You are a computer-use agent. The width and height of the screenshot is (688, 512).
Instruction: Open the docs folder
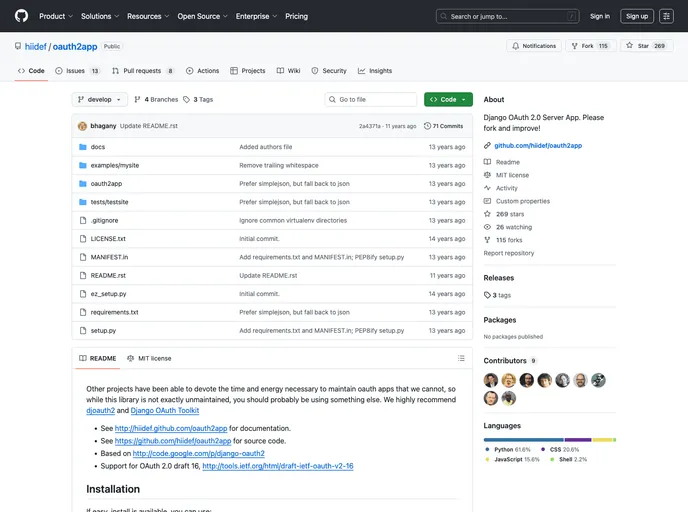pyautogui.click(x=98, y=147)
